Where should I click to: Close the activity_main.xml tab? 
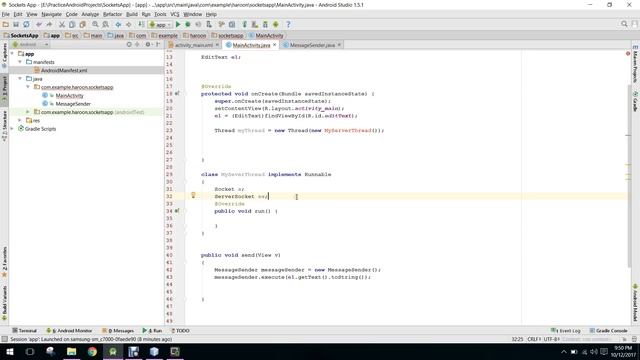click(217, 44)
